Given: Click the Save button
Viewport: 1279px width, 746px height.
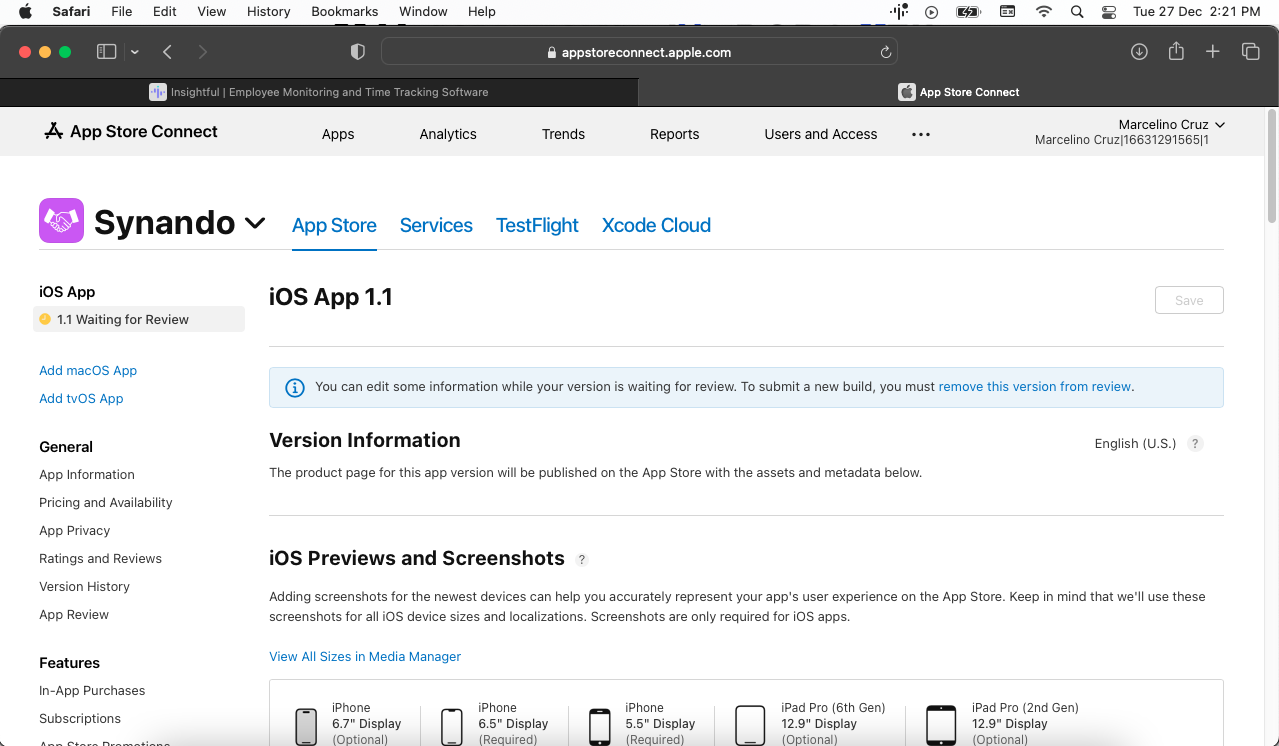Looking at the screenshot, I should pyautogui.click(x=1189, y=300).
